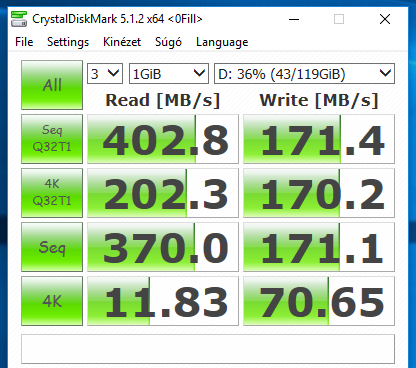Open the drive dropdown showing D: 36%
This screenshot has height=368, width=416.
pos(304,73)
